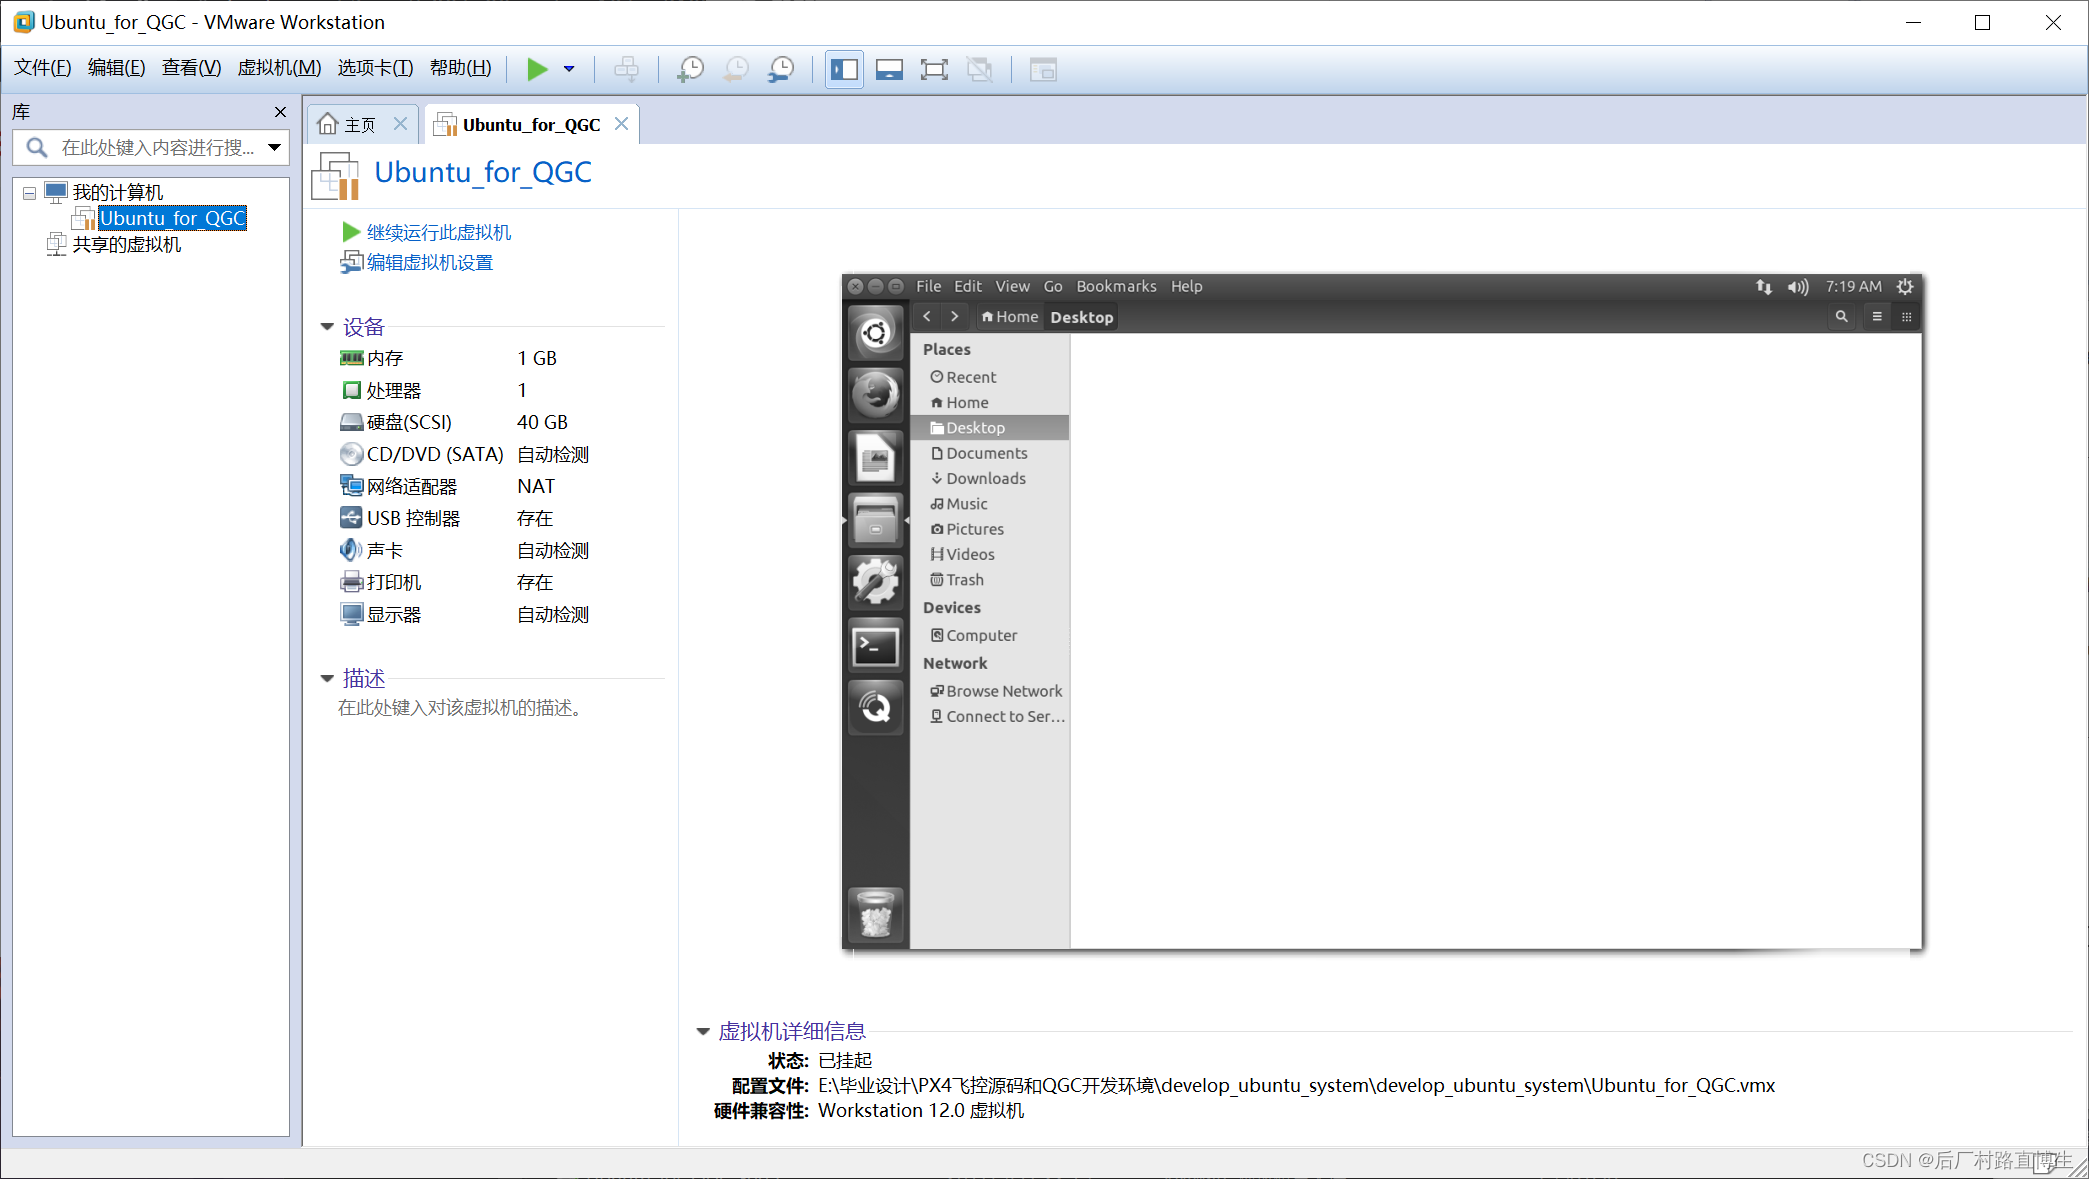Select the memory device icon
2089x1179 pixels.
pos(352,358)
